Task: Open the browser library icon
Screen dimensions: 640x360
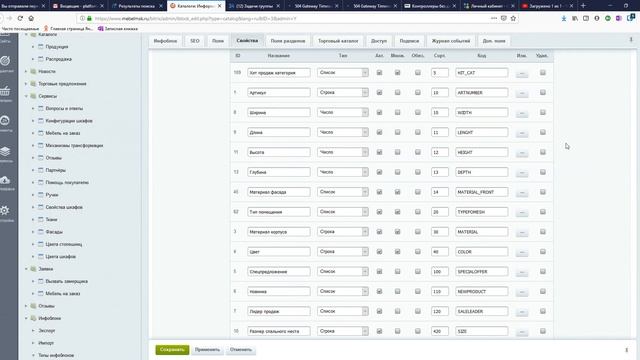Action: coord(575,18)
